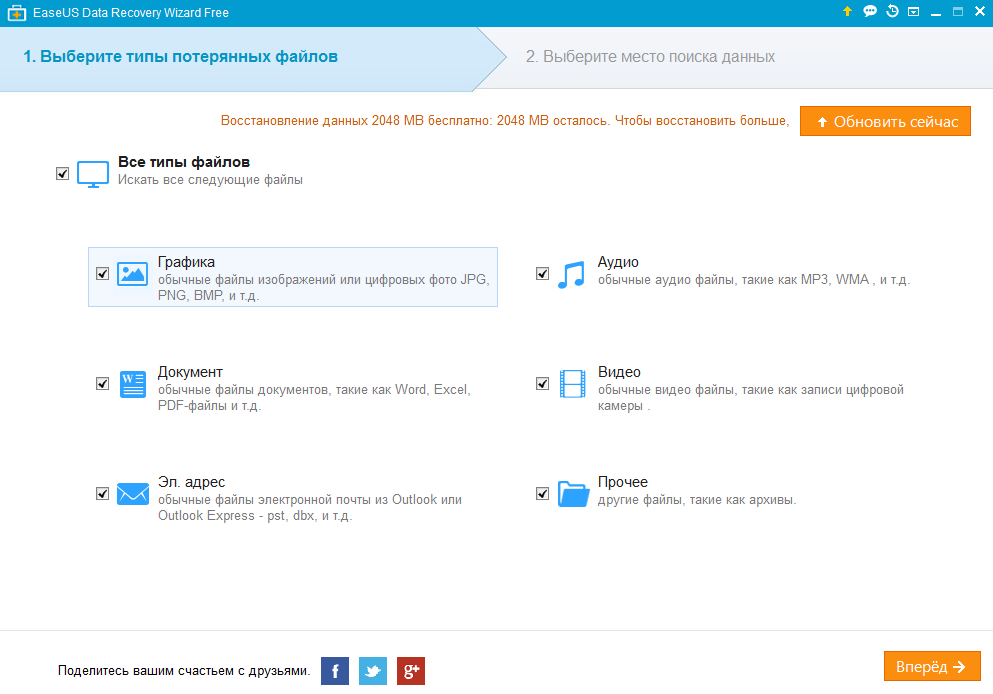Click the Аудио description mentioning MP3, WMA
993x694 pixels.
pos(754,280)
